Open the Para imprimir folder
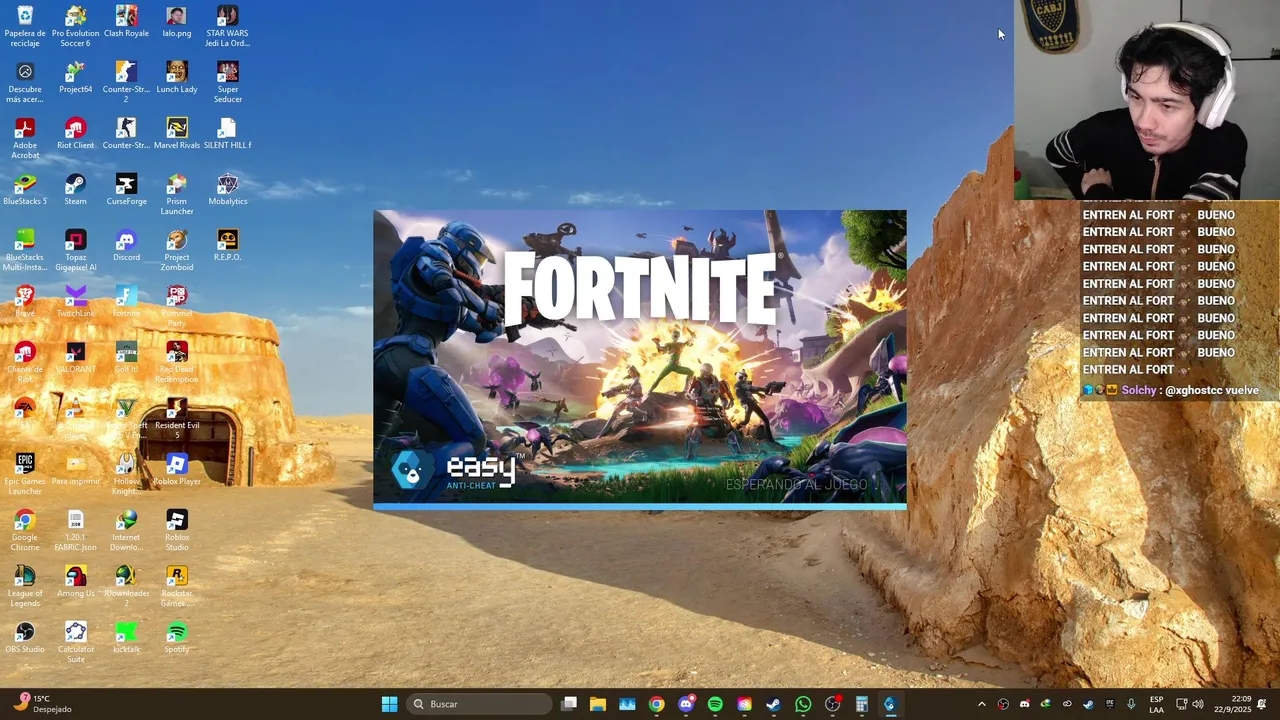 point(75,470)
